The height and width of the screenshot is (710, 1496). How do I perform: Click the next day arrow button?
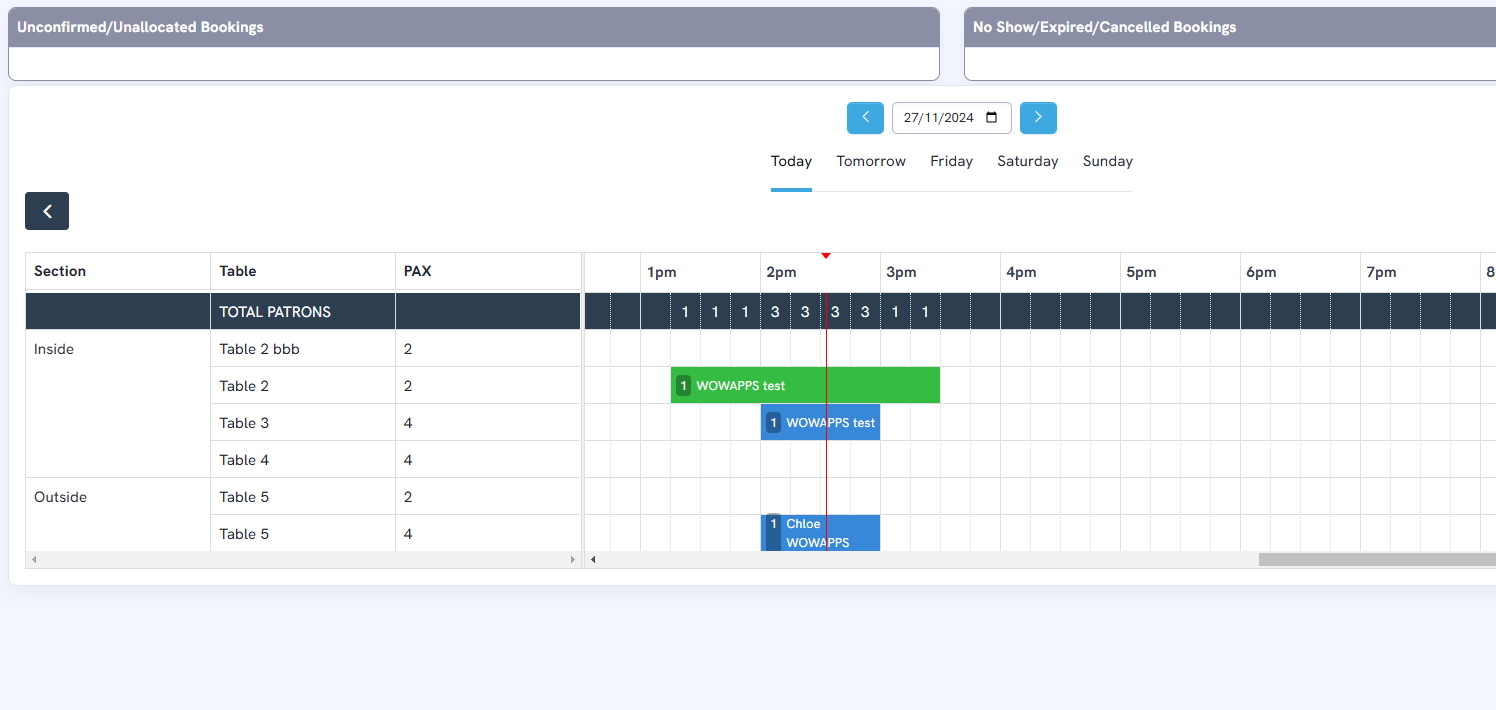coord(1038,118)
